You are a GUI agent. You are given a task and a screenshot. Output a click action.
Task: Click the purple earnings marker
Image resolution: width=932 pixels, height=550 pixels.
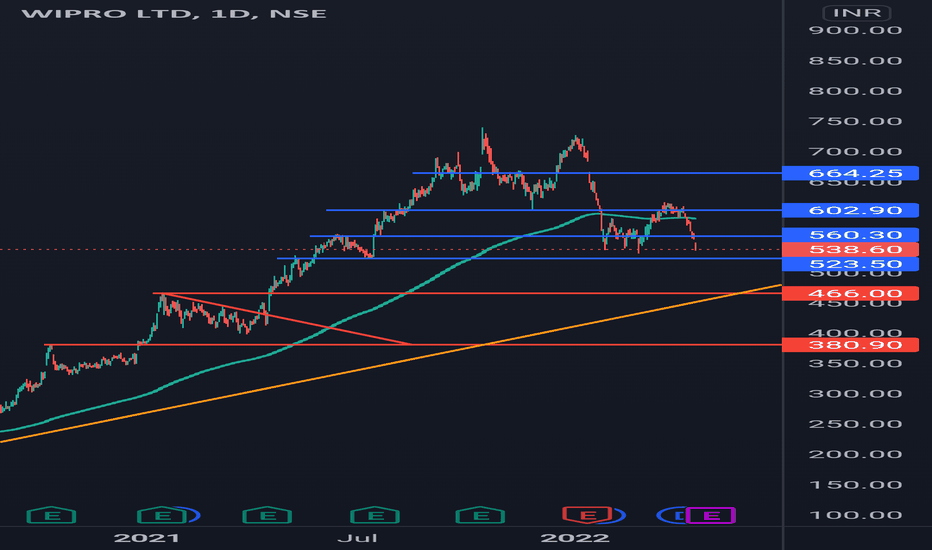711,515
